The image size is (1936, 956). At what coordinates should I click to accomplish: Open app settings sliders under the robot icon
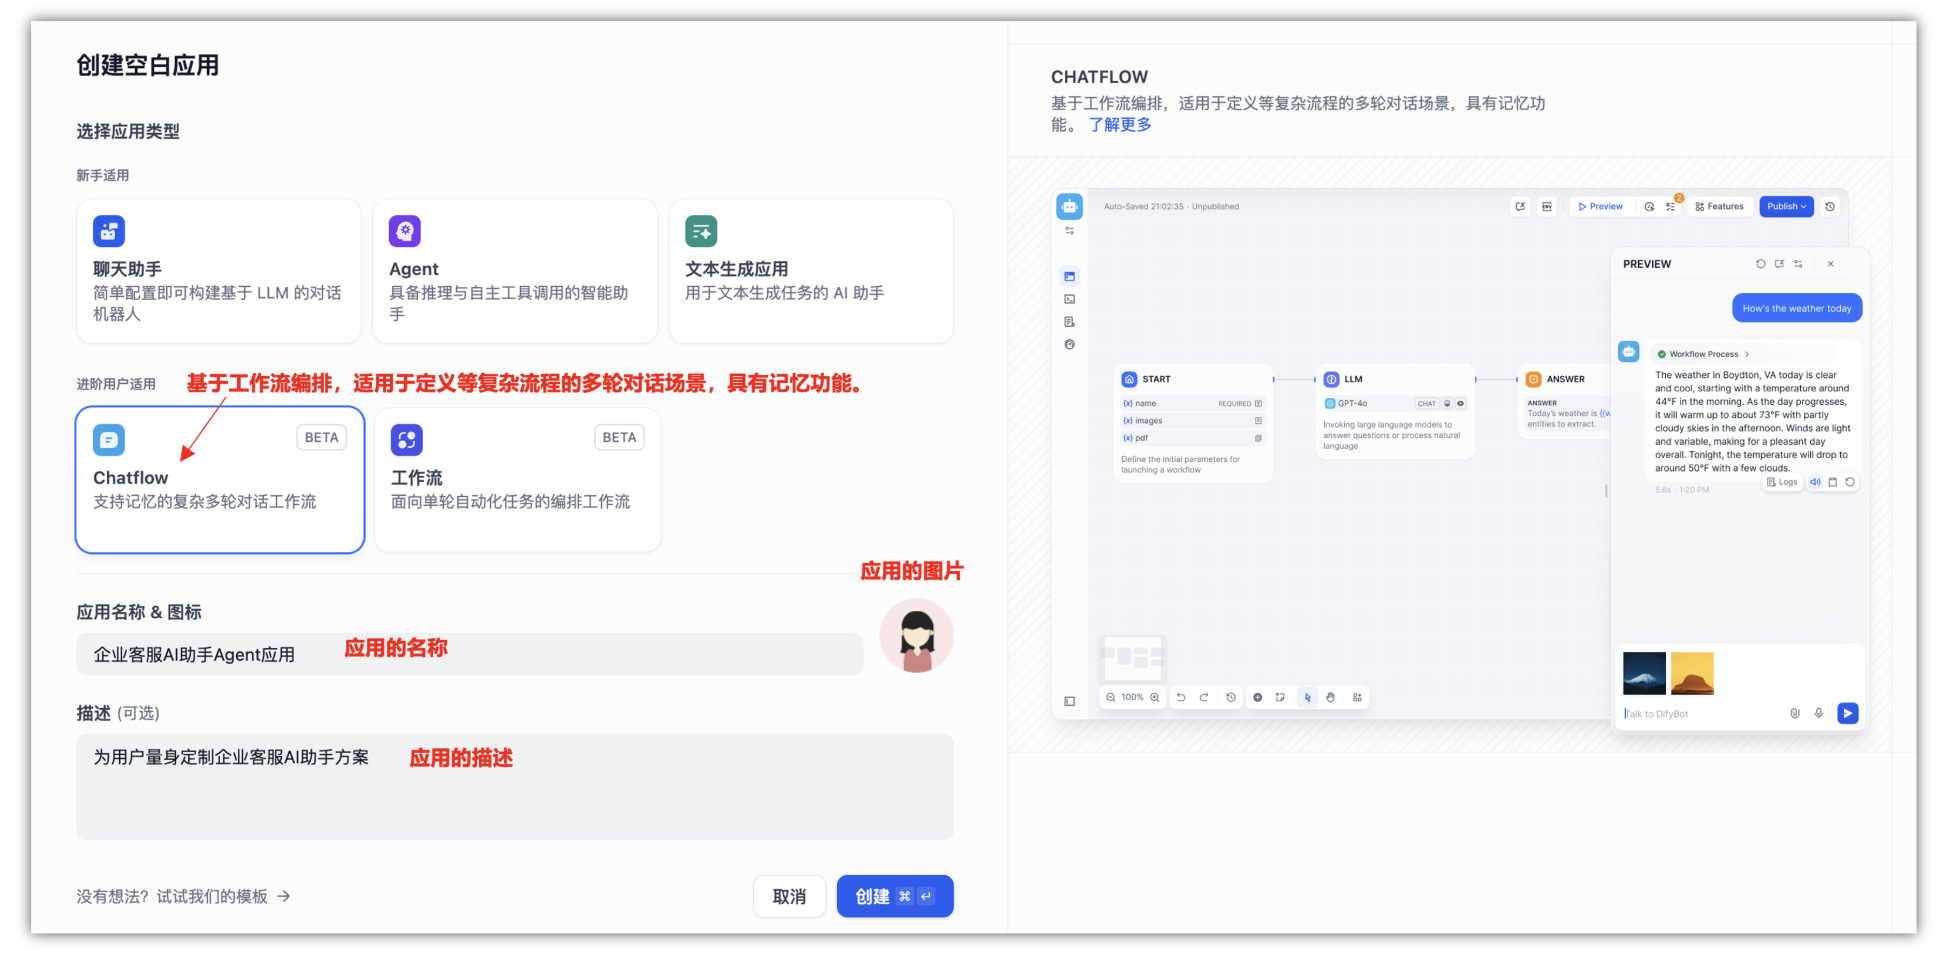1069,231
